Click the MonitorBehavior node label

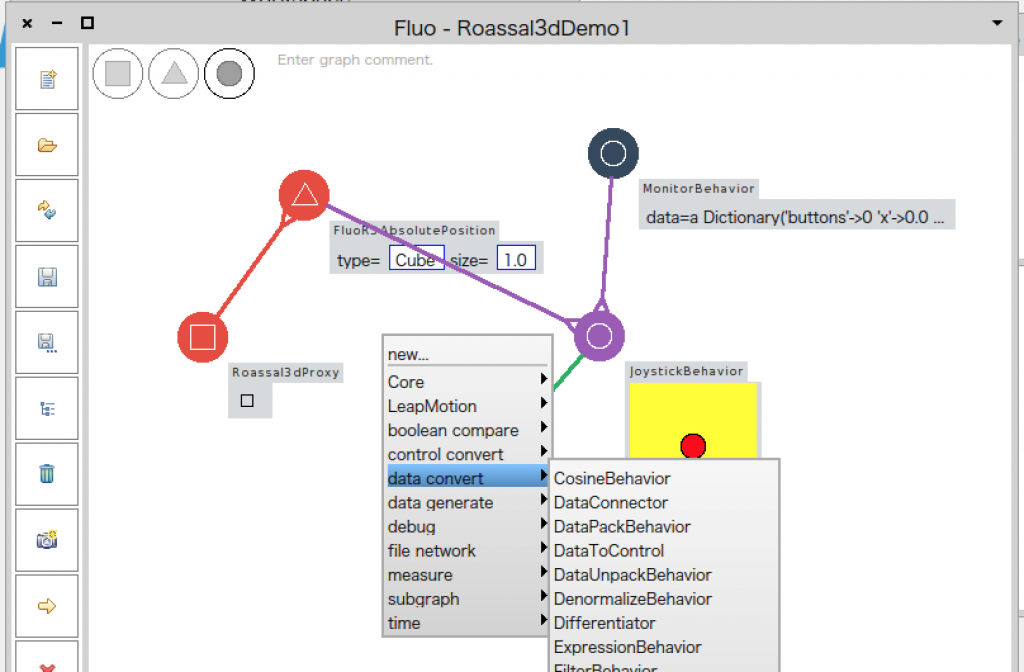(x=699, y=189)
